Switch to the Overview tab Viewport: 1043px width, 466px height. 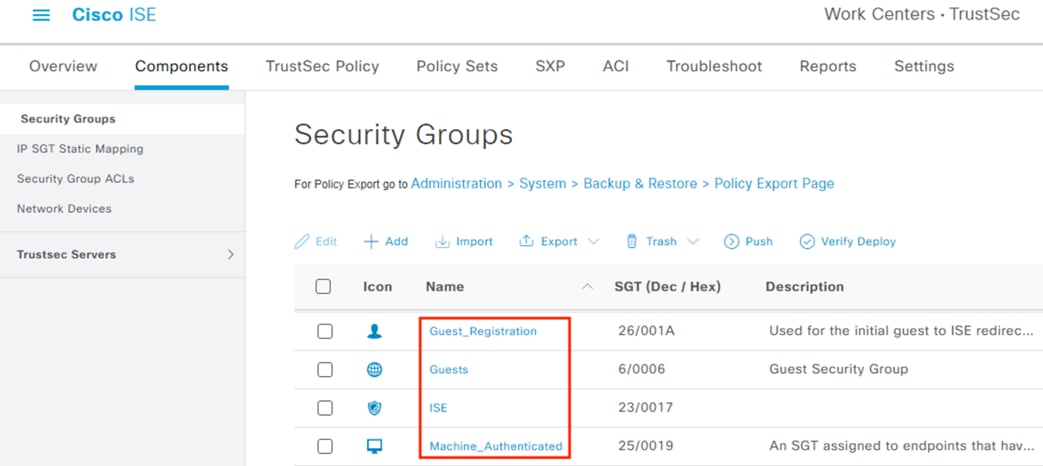point(63,66)
